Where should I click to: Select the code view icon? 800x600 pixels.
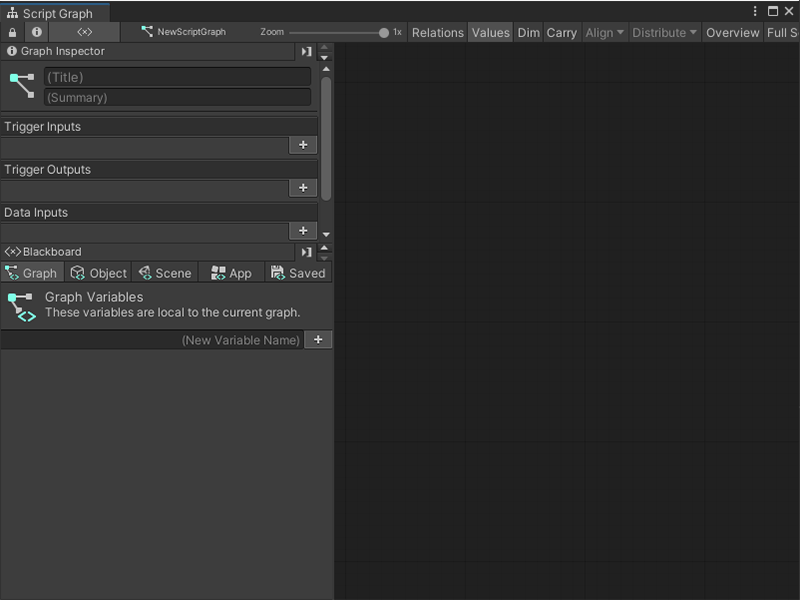[84, 32]
